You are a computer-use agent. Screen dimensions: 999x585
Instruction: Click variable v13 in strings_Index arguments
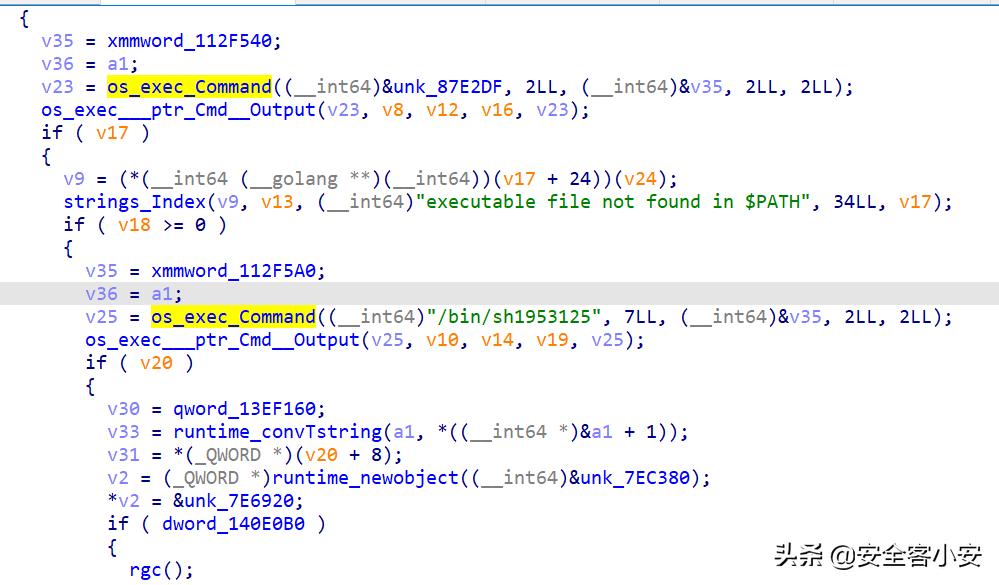point(277,202)
